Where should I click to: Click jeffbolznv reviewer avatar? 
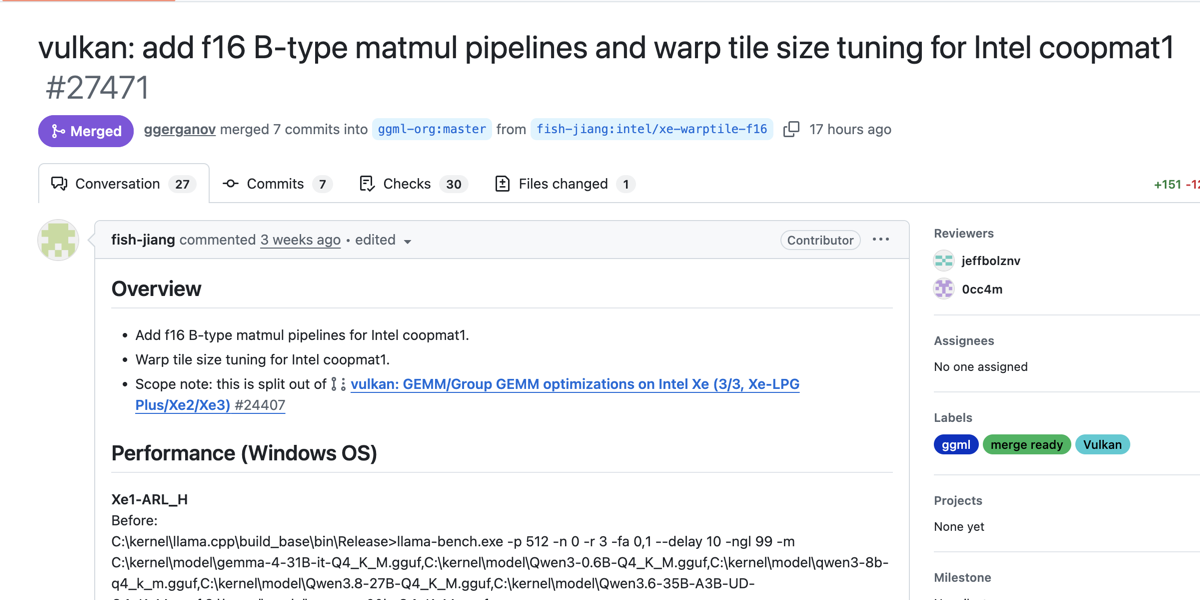[944, 261]
